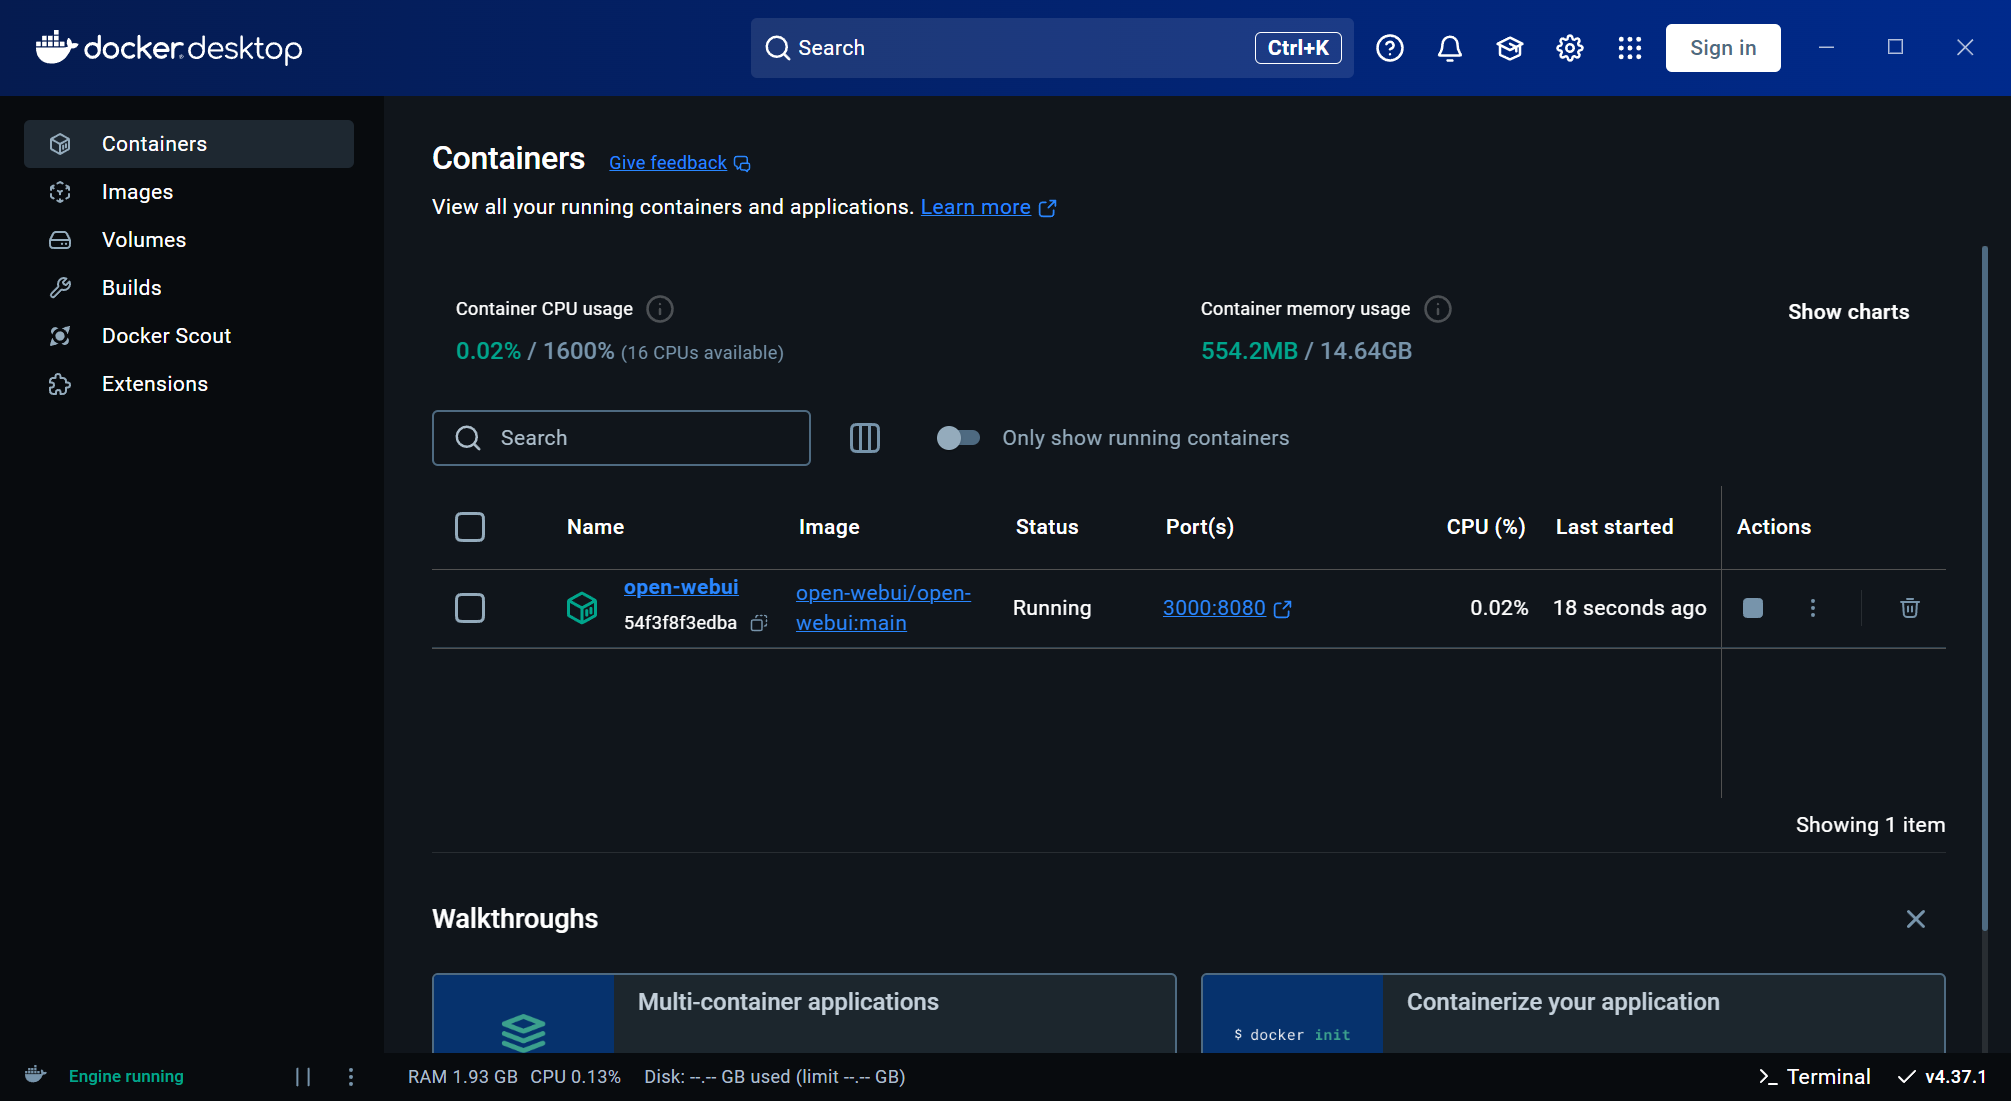Copy the container ID 54f3f8f3edba
Viewport: 2011px width, 1101px height.
tap(758, 622)
